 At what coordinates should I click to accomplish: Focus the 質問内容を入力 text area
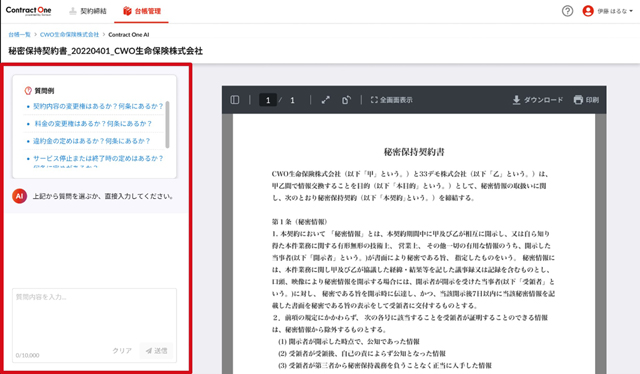(x=94, y=316)
